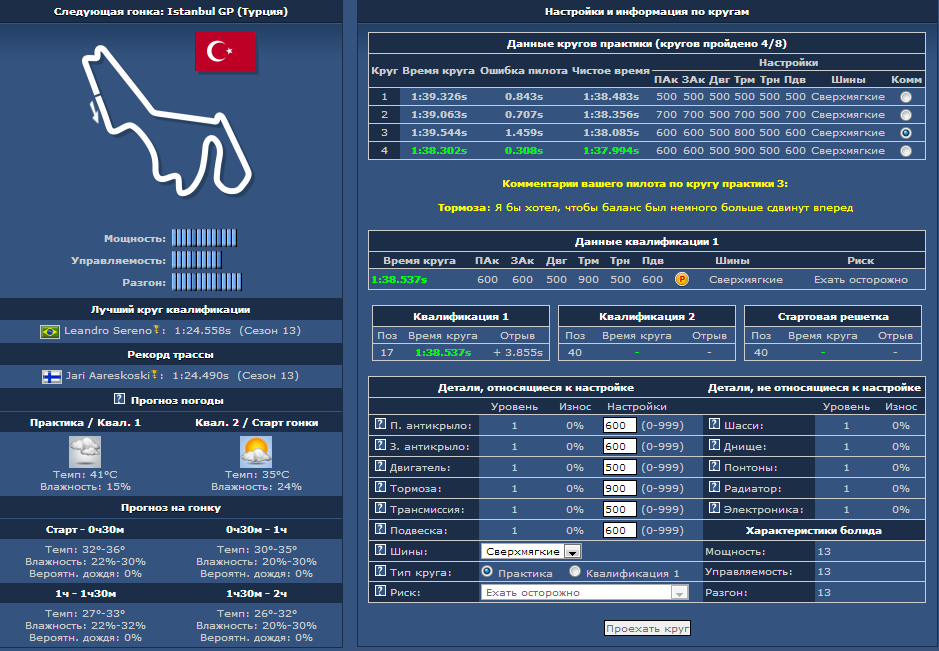Click the help icon beside Шасси
Screen dimensions: 939x651
click(714, 425)
